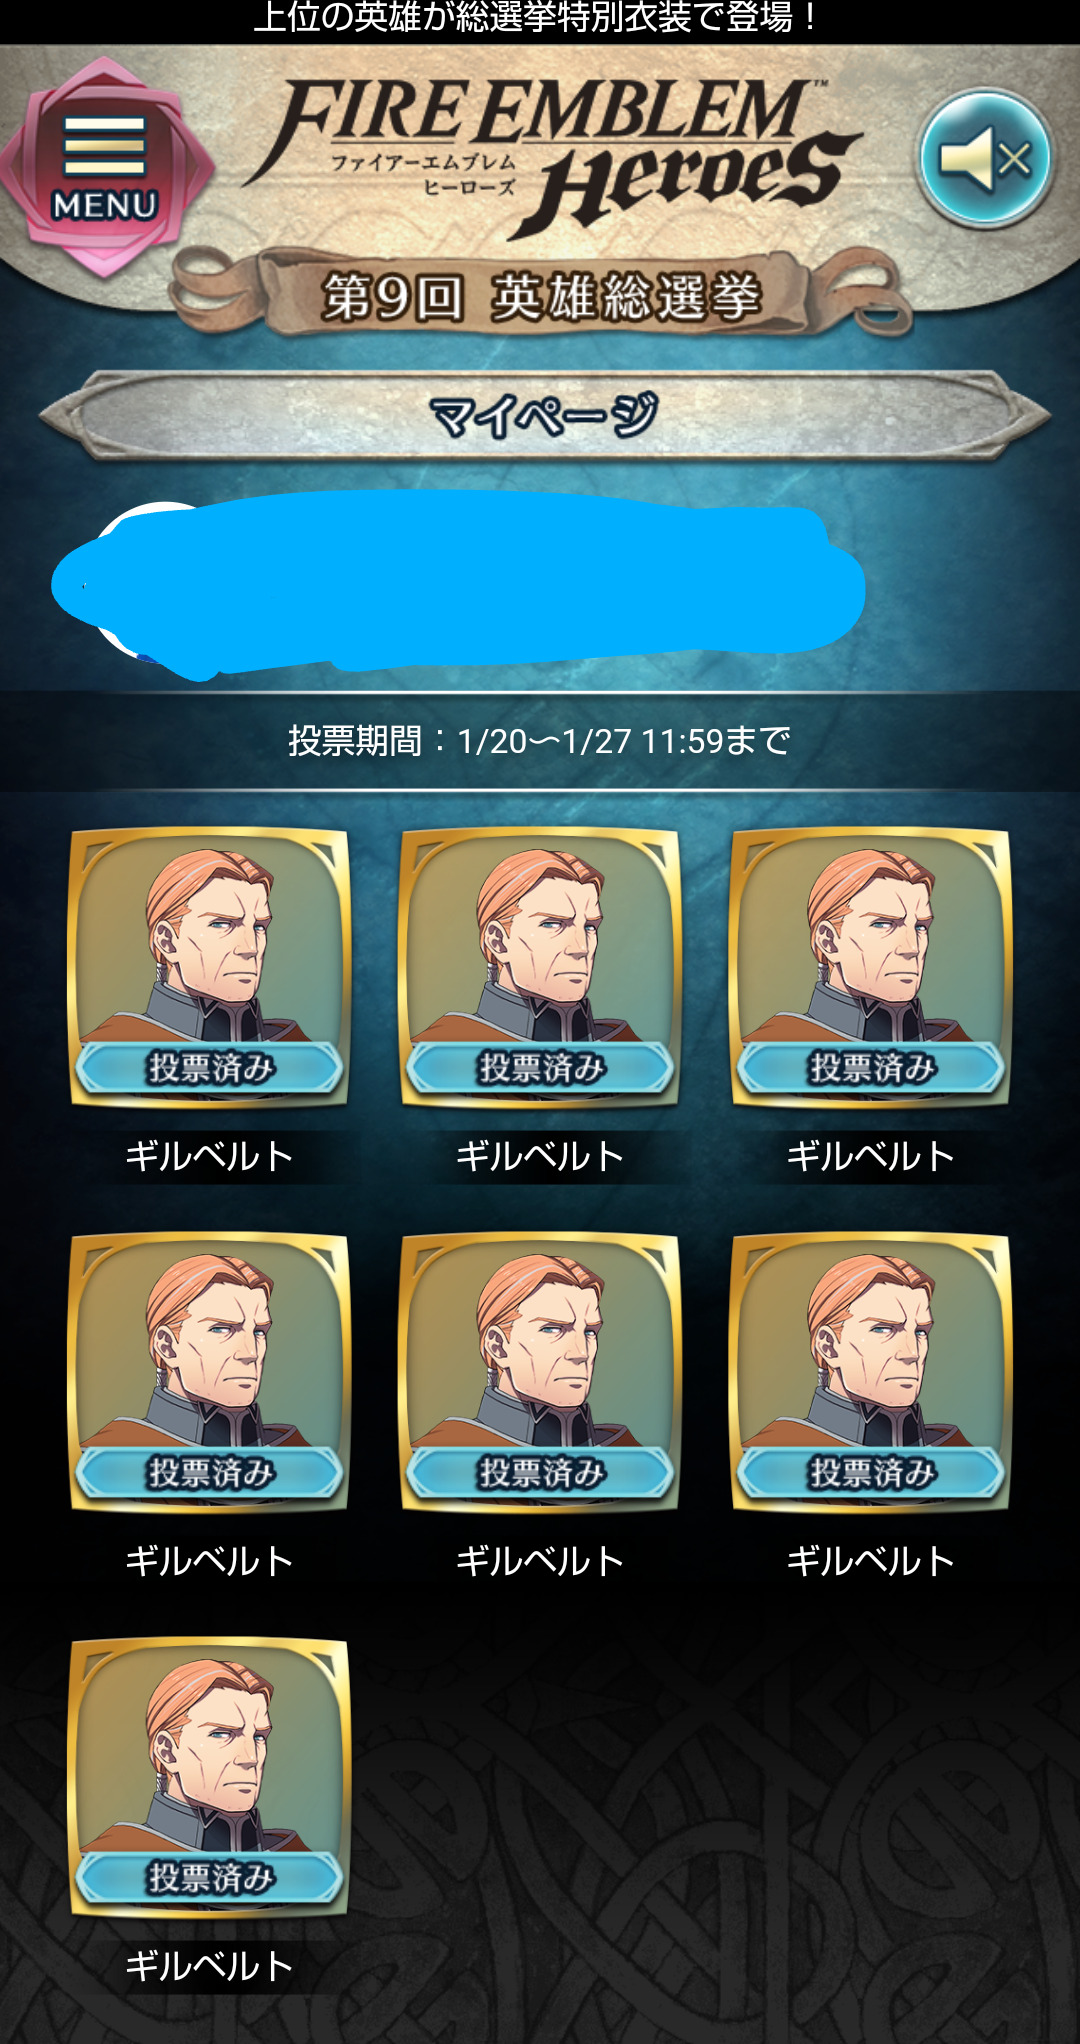Select first-row right ギルベルト portrait
Image resolution: width=1080 pixels, height=2044 pixels.
[871, 967]
